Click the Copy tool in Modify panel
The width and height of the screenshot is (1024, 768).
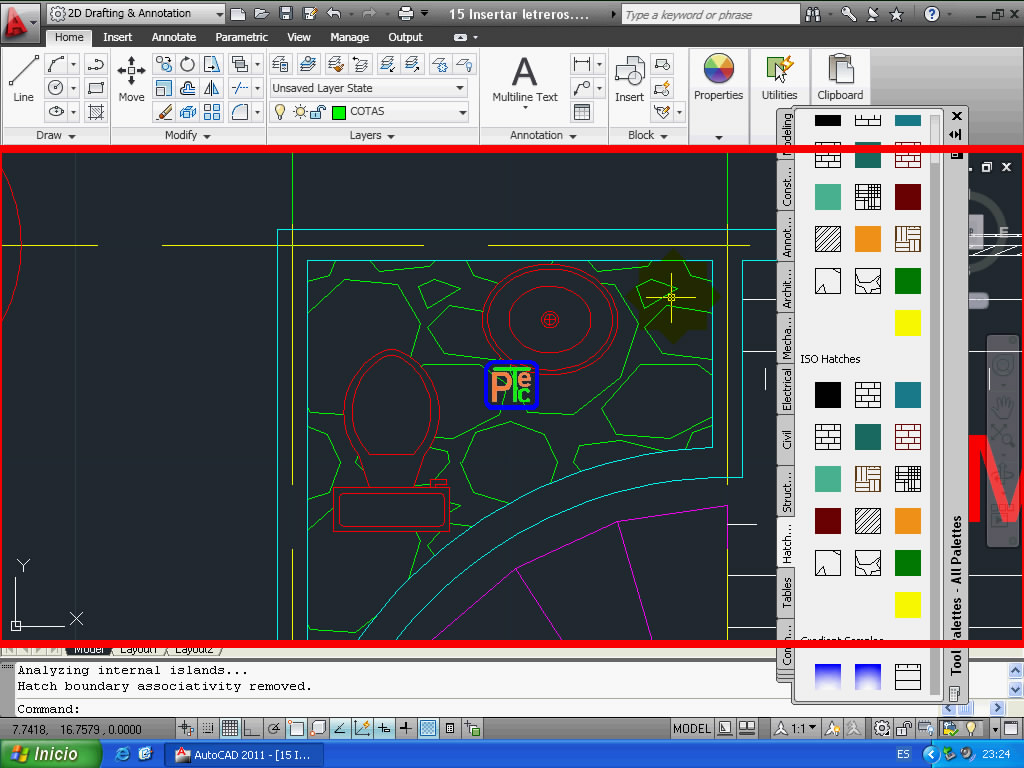pyautogui.click(x=164, y=64)
